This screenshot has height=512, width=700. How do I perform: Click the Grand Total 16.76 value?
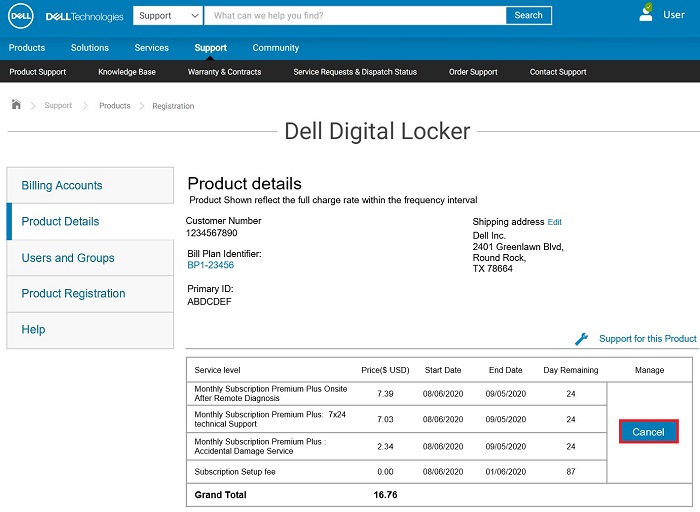click(385, 495)
